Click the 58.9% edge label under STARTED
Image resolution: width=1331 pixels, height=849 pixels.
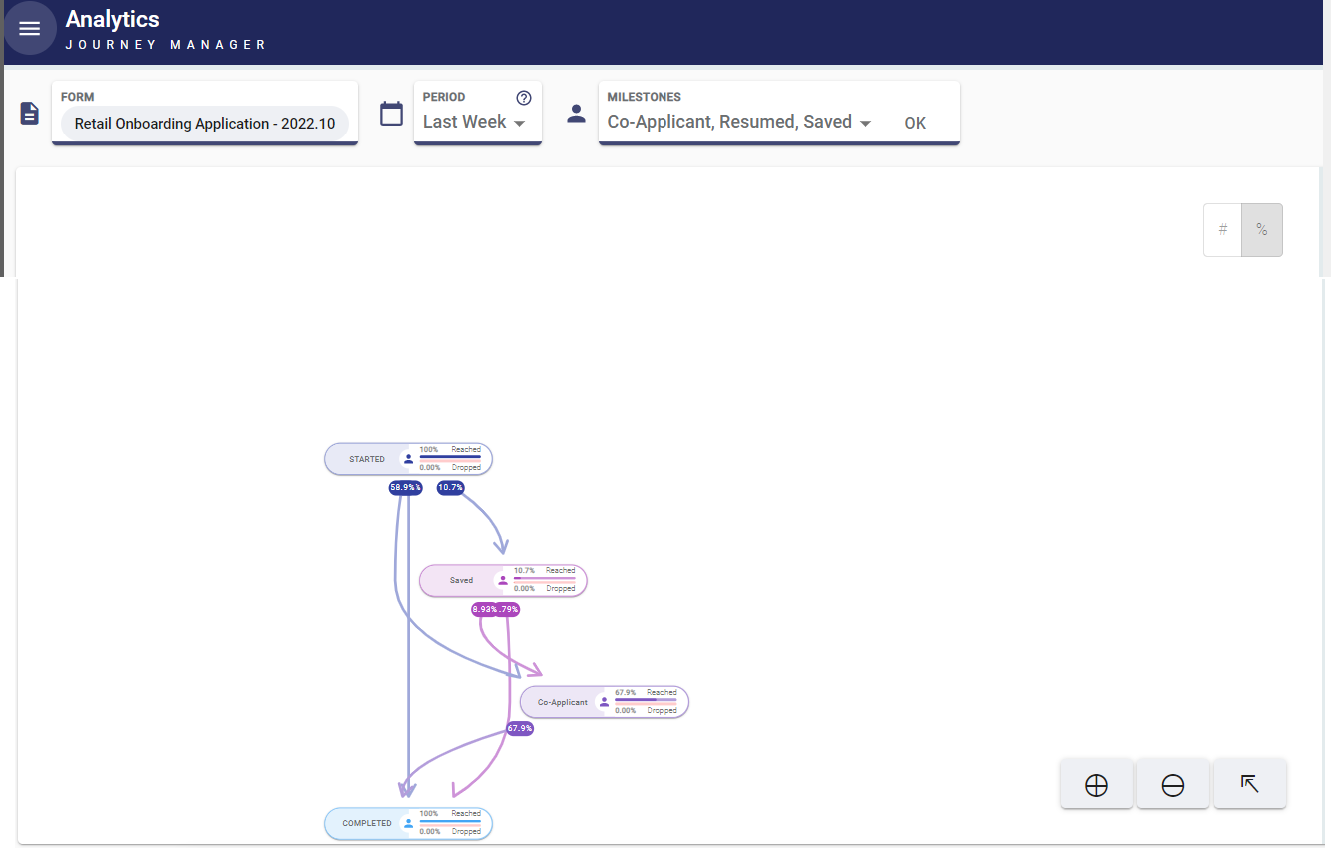pos(405,487)
